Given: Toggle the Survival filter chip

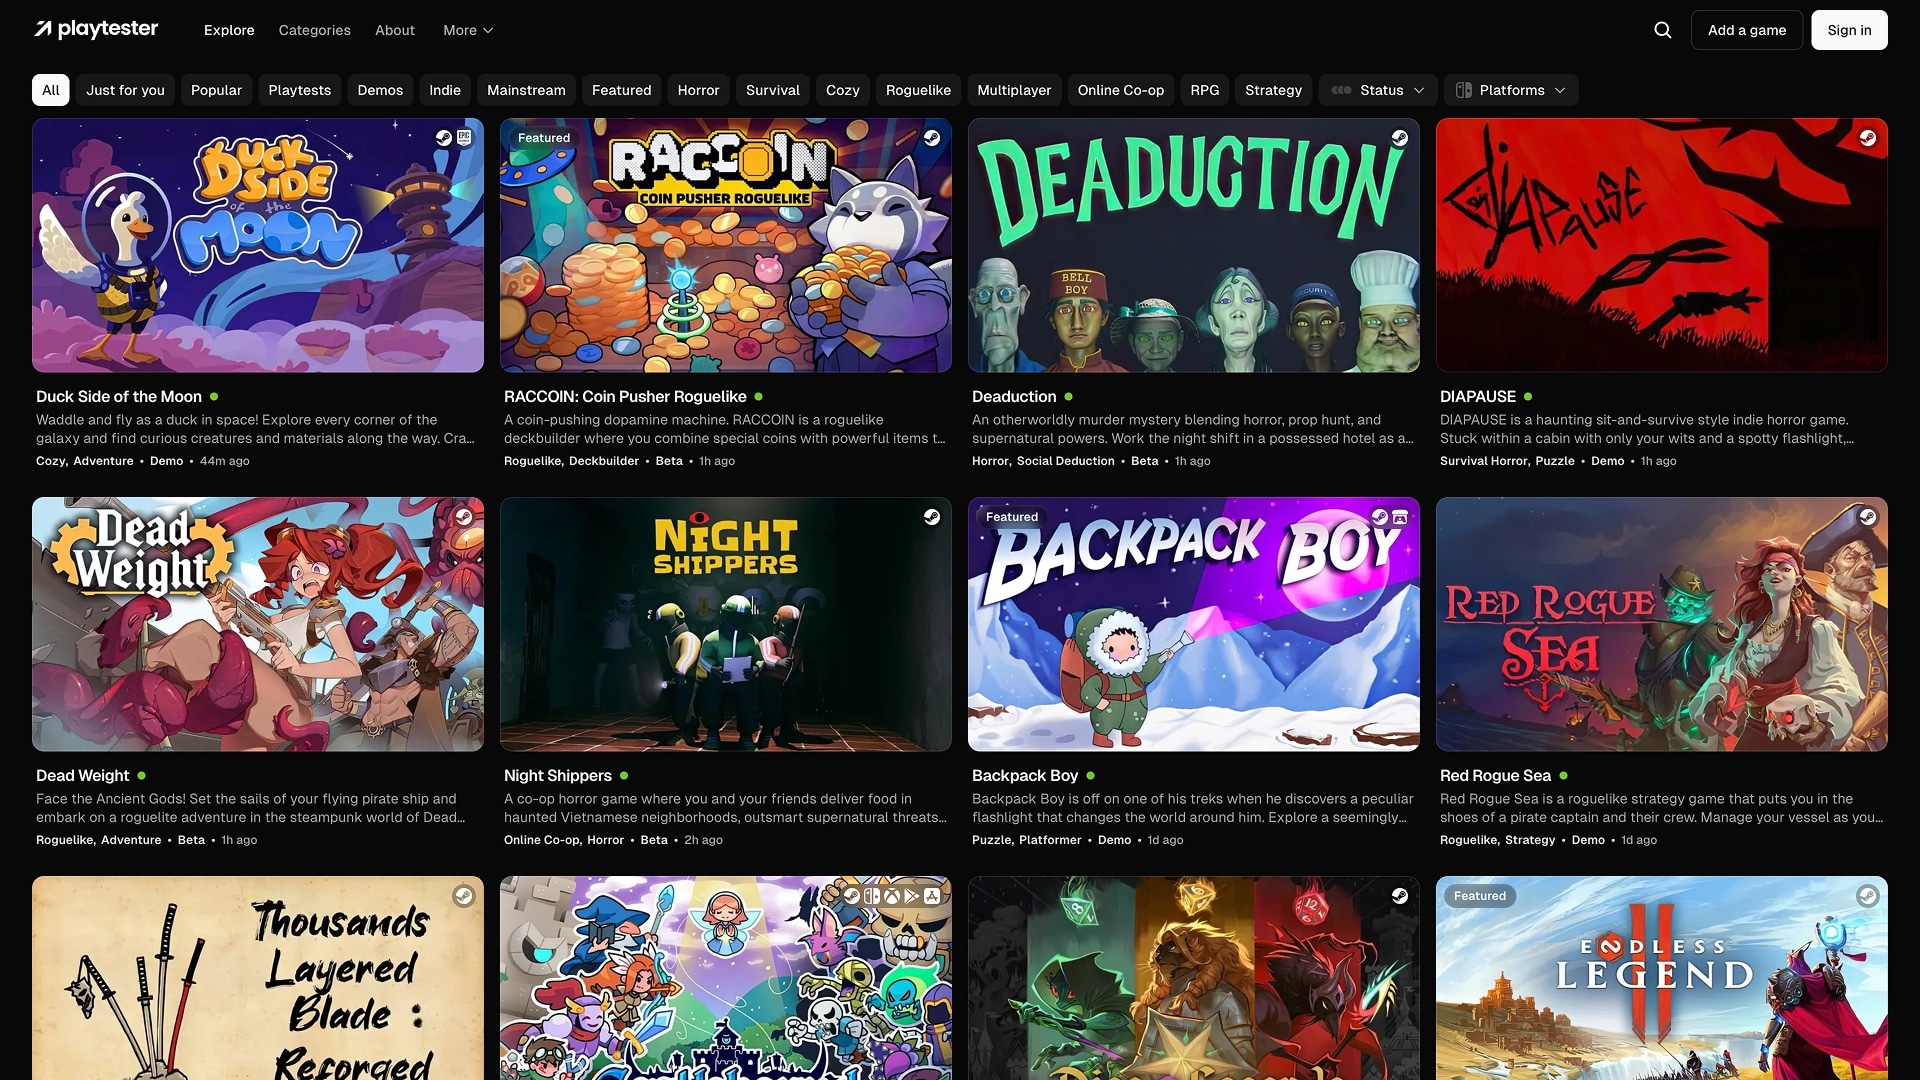Looking at the screenshot, I should tap(773, 90).
